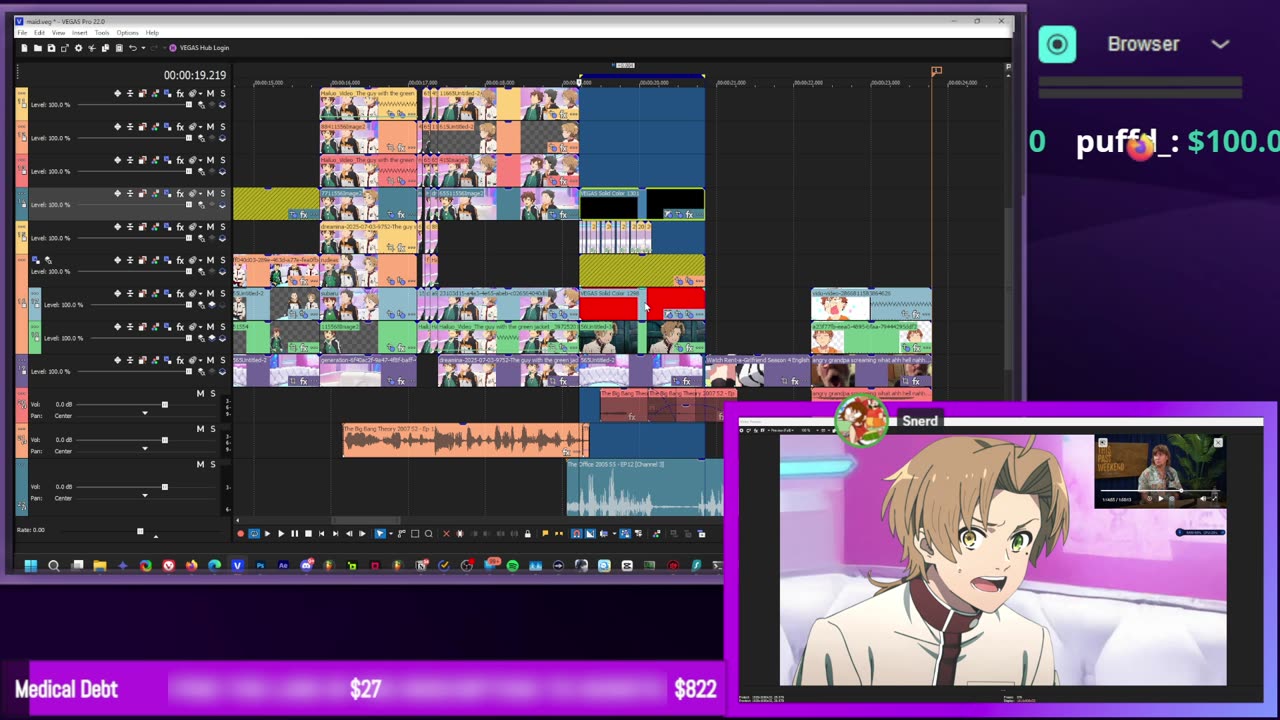Play from start in transport bar
The image size is (1280, 720).
[x=268, y=534]
